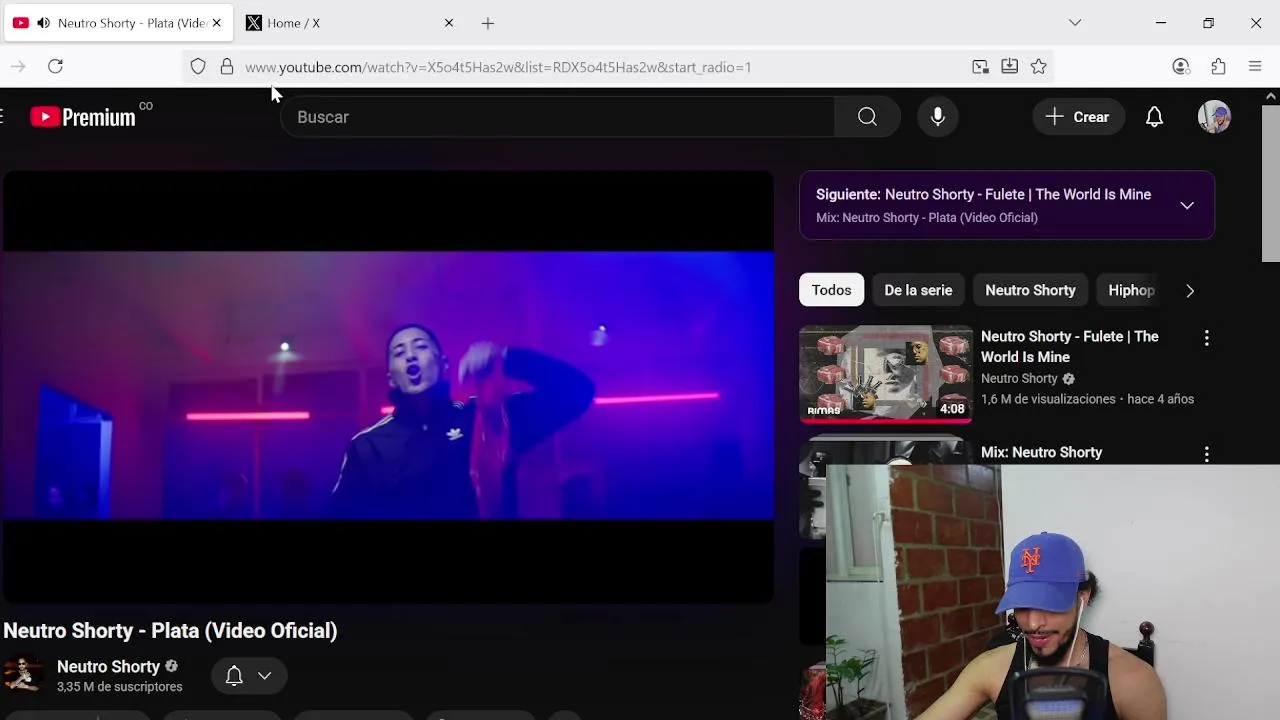The image size is (1280, 720).
Task: Mute tab via speaker icon on tab
Action: (x=43, y=23)
